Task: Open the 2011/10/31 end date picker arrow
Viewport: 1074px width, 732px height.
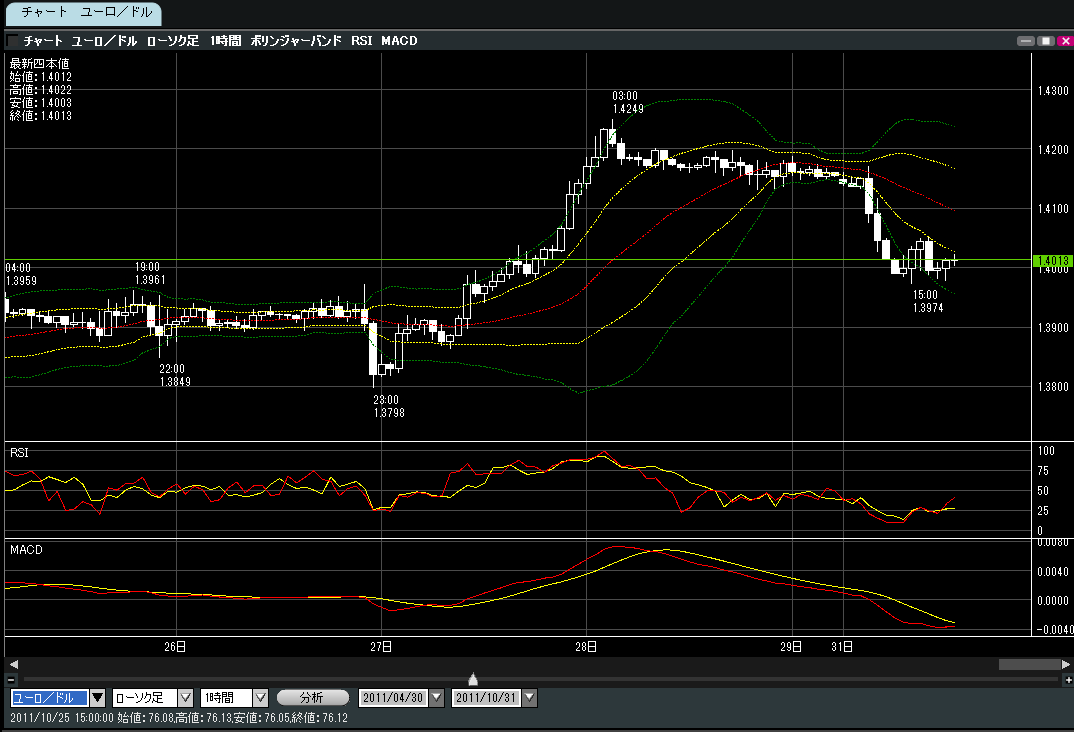Action: (x=529, y=697)
